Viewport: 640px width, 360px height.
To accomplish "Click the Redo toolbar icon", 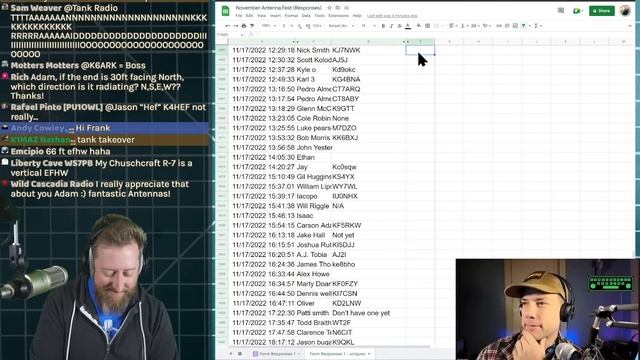I will [x=236, y=26].
